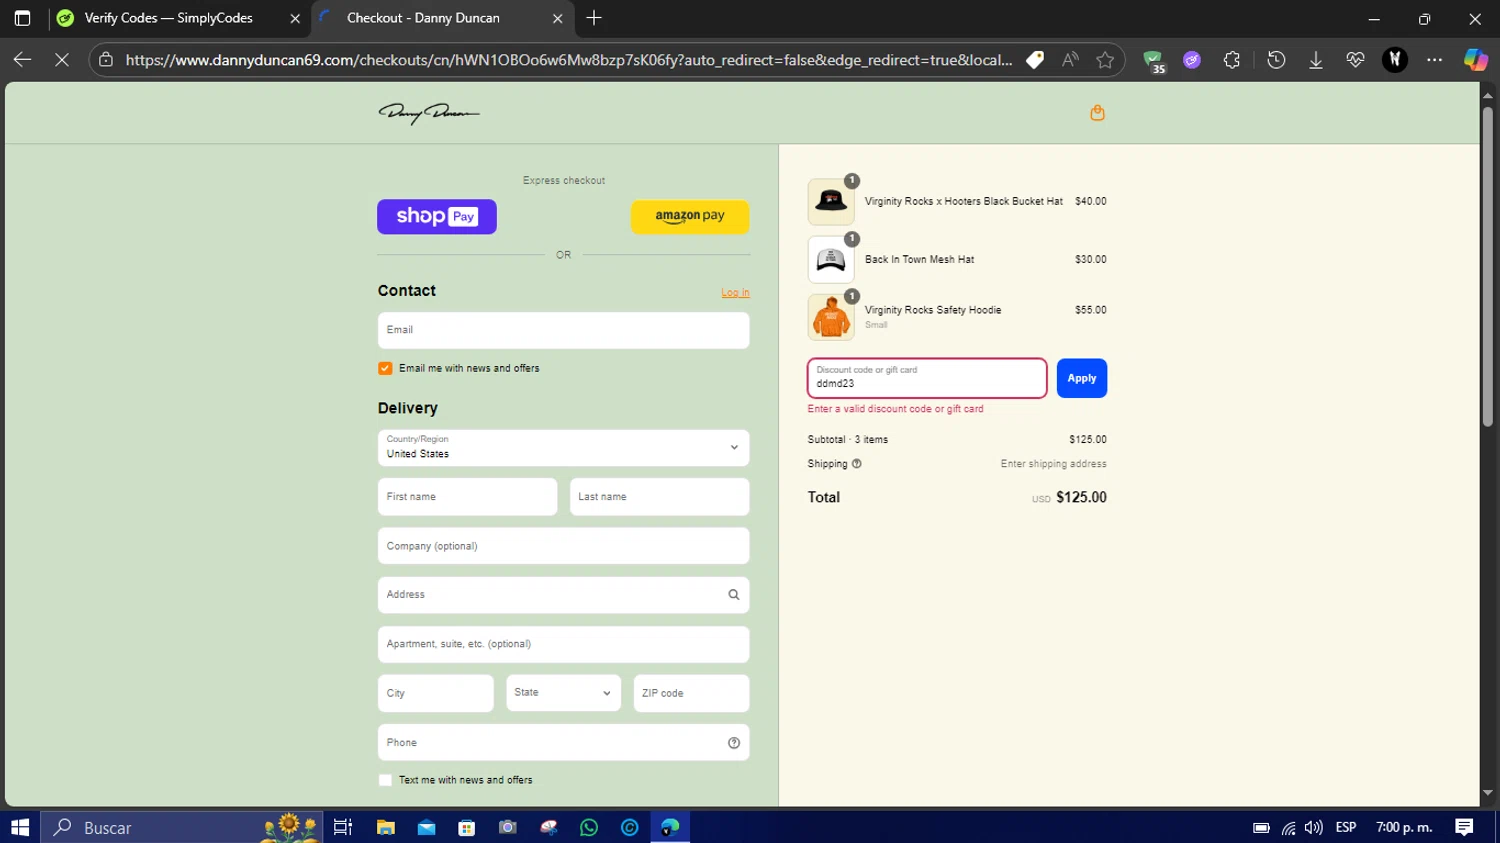Click the City field

point(436,693)
